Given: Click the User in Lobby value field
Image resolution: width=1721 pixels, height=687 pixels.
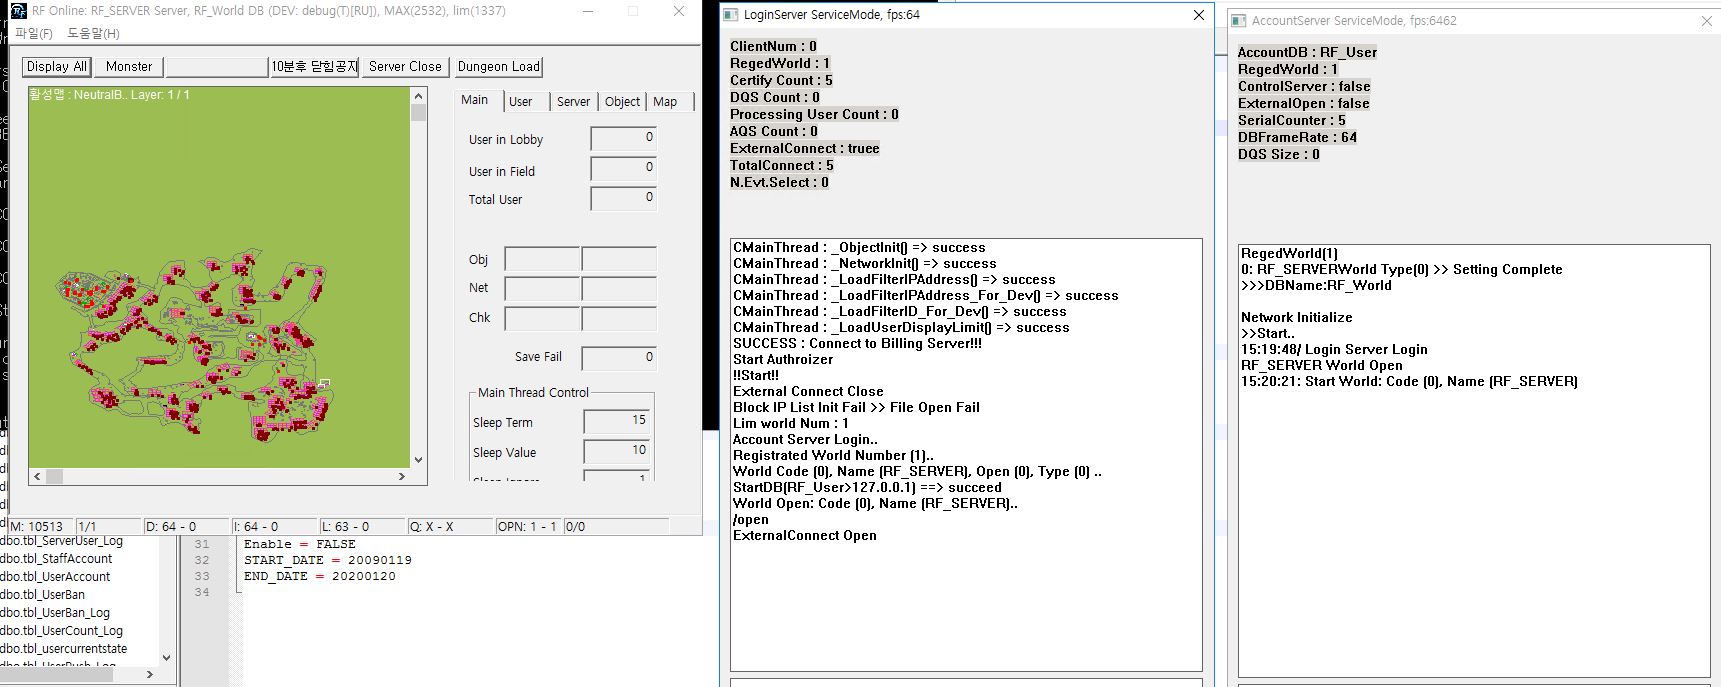Looking at the screenshot, I should click(x=623, y=139).
